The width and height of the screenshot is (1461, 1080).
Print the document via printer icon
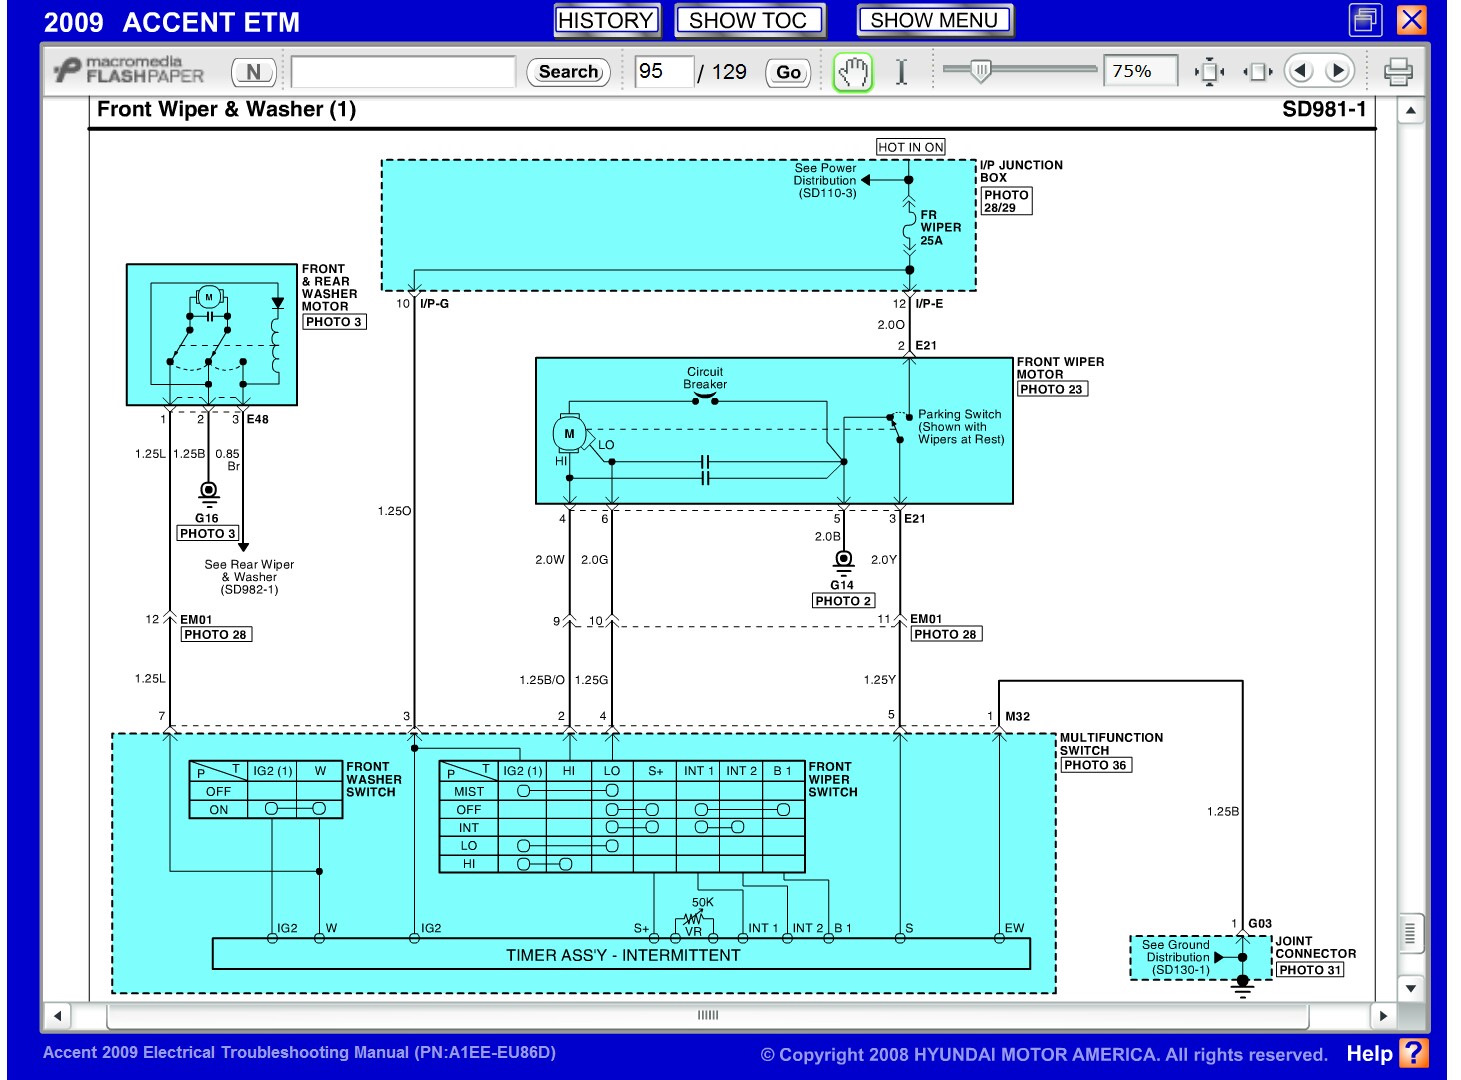[1398, 71]
